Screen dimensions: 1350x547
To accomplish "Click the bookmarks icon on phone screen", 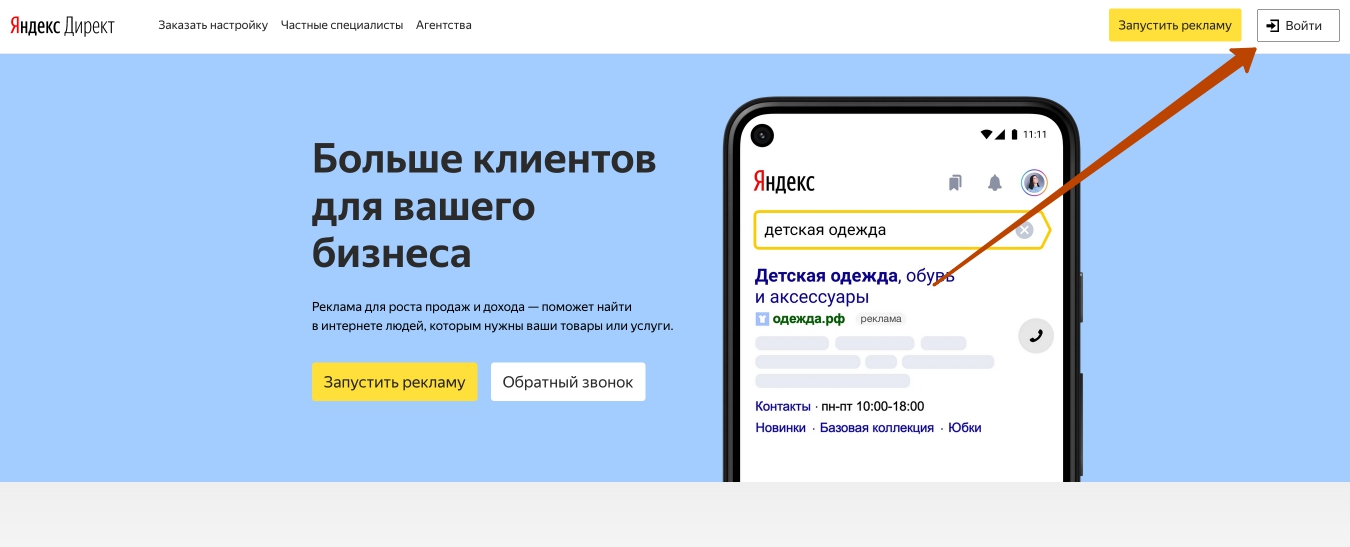I will (x=955, y=182).
